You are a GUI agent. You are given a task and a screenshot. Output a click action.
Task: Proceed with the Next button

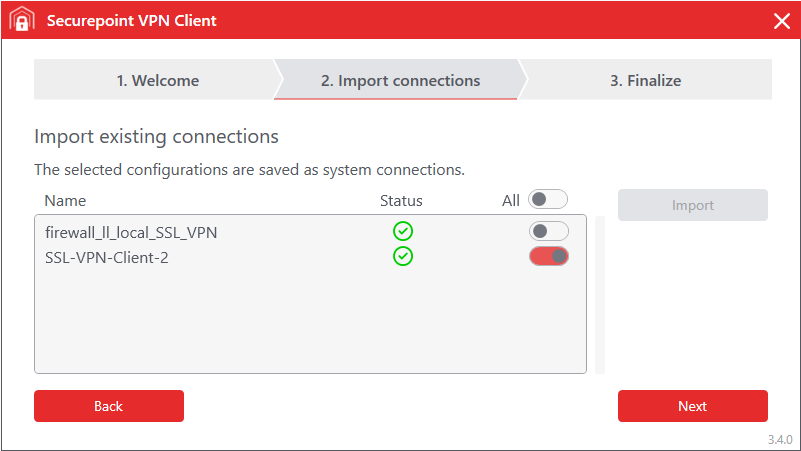click(x=692, y=406)
